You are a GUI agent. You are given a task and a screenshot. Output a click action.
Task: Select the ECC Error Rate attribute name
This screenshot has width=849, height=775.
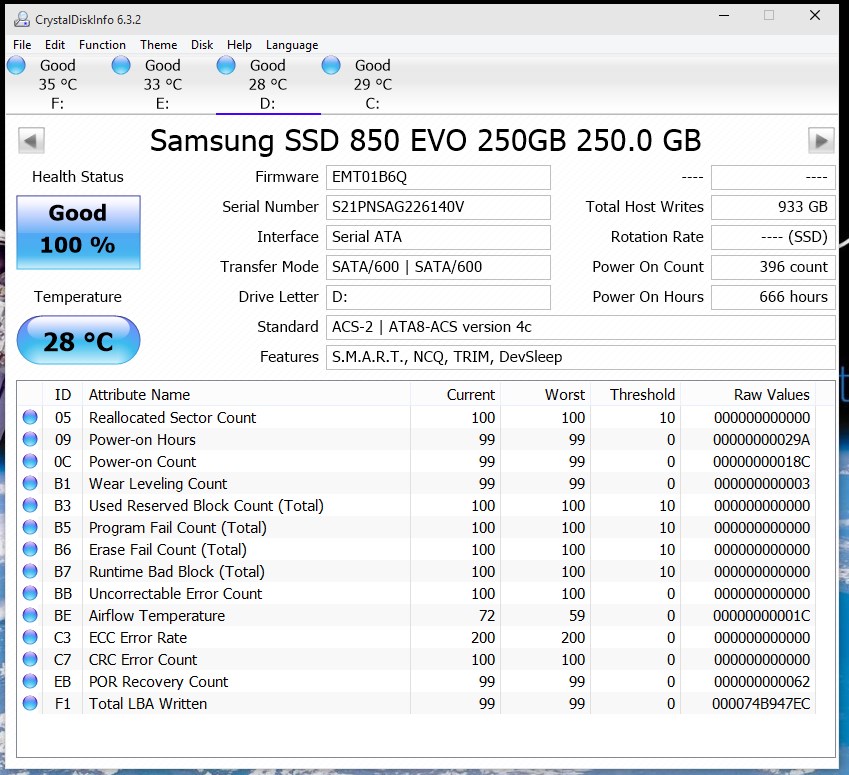click(x=138, y=637)
